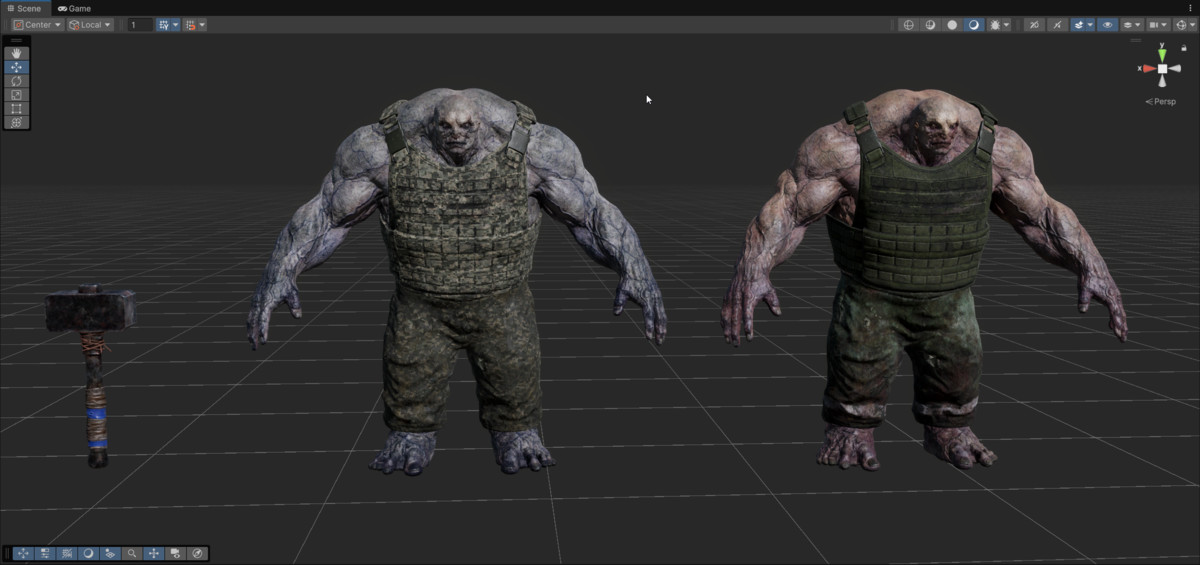Select the pink-skinned ogre model
1200x565 pixels.
tap(922, 280)
